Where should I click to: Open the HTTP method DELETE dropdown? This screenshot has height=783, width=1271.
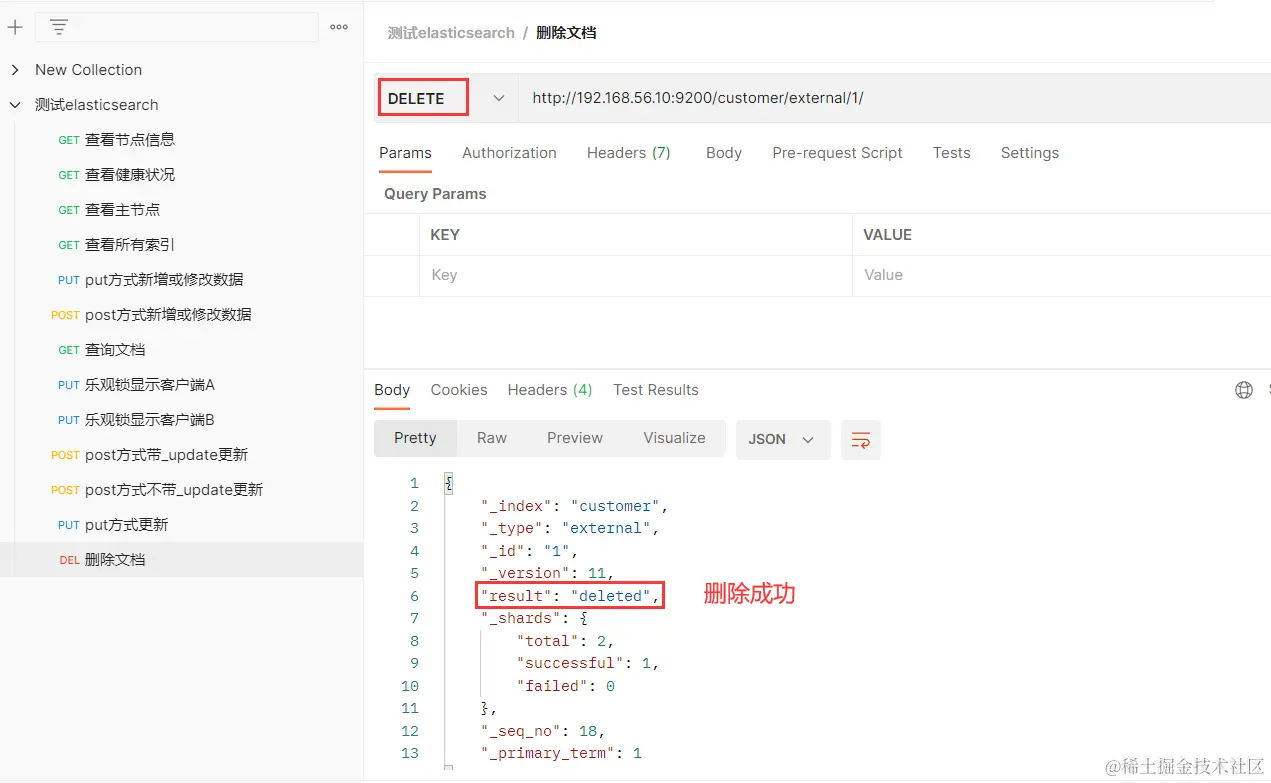click(x=499, y=98)
